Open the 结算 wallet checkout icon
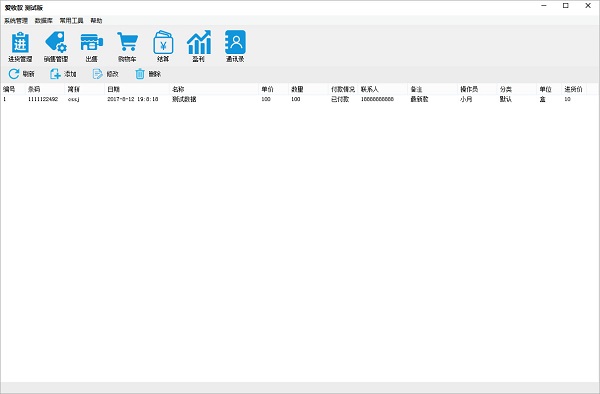The width and height of the screenshot is (600, 394). click(163, 47)
